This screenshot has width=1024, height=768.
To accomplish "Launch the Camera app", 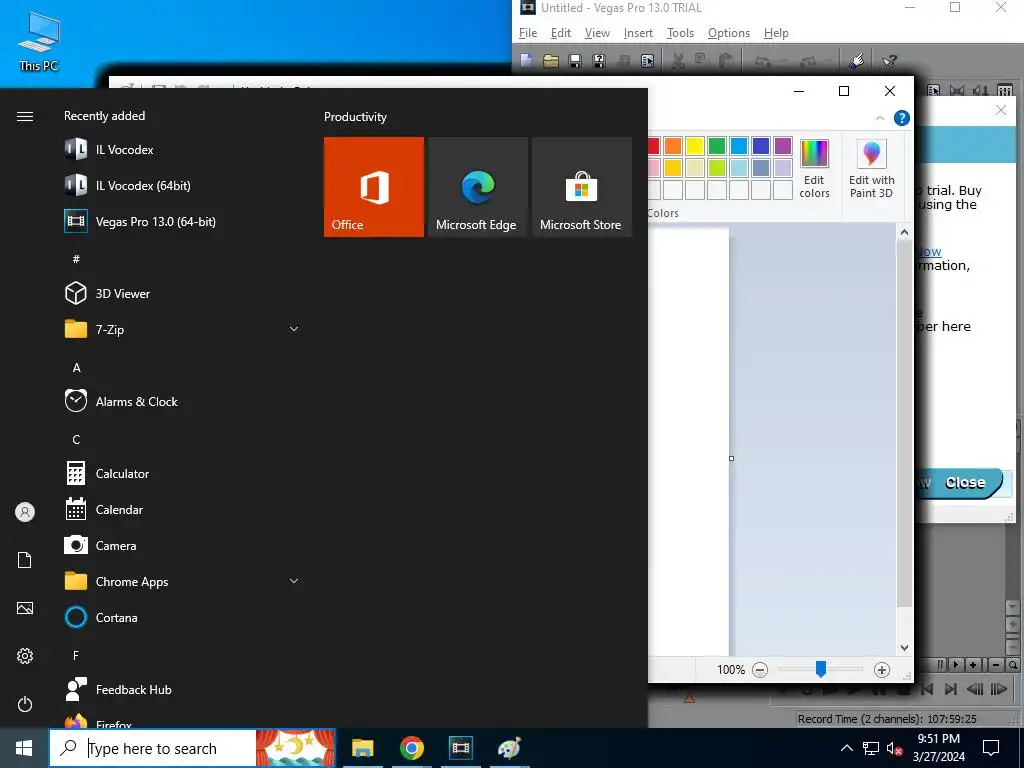I will pos(182,545).
